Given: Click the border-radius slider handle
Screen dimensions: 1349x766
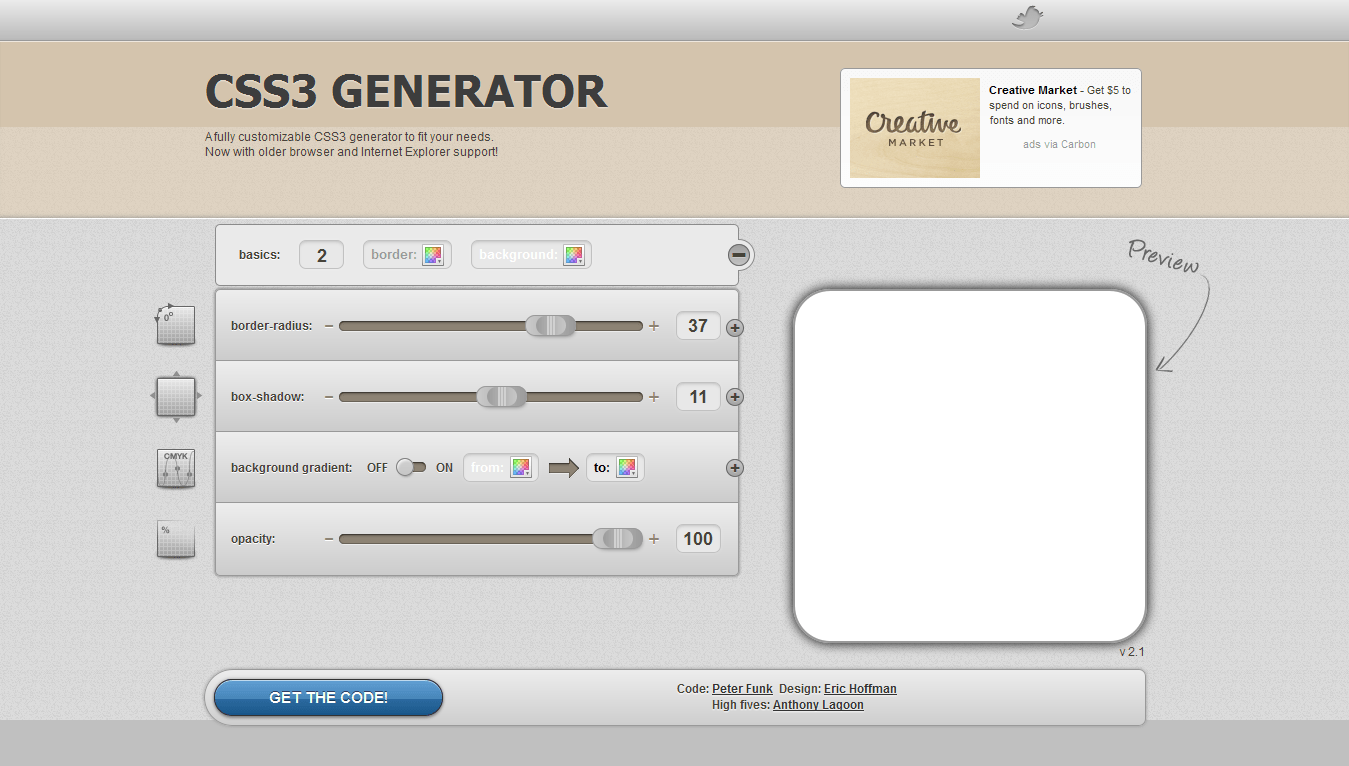Looking at the screenshot, I should 551,326.
